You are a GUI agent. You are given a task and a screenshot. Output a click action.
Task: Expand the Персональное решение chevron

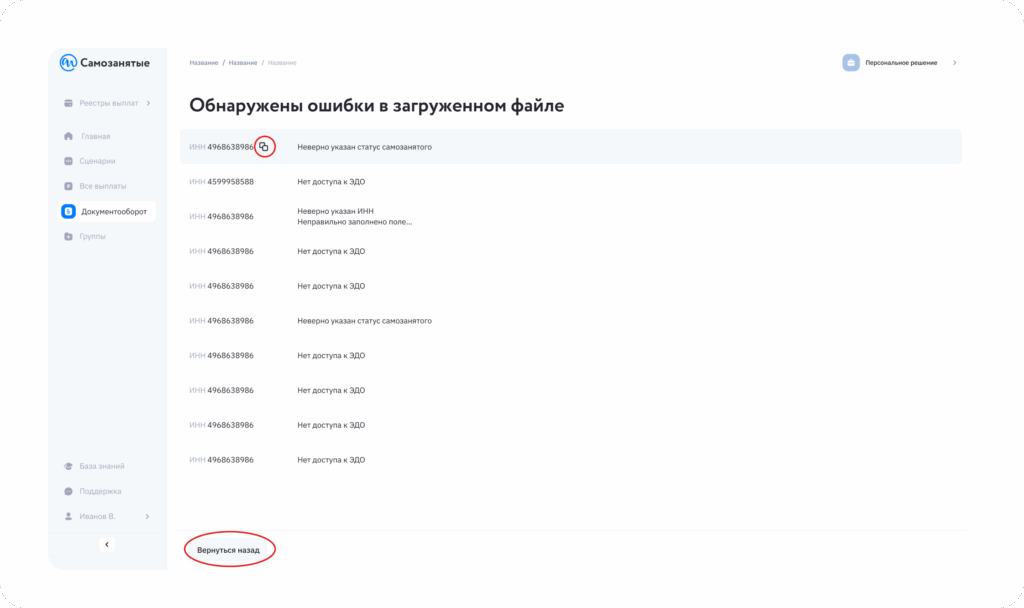point(954,63)
